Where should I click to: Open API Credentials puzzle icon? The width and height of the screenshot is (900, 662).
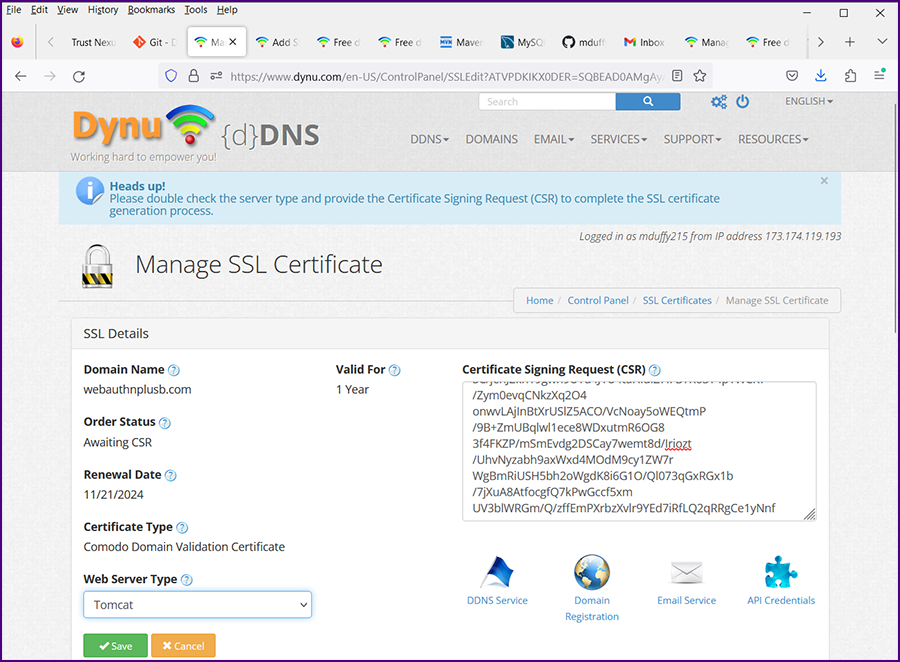point(781,572)
